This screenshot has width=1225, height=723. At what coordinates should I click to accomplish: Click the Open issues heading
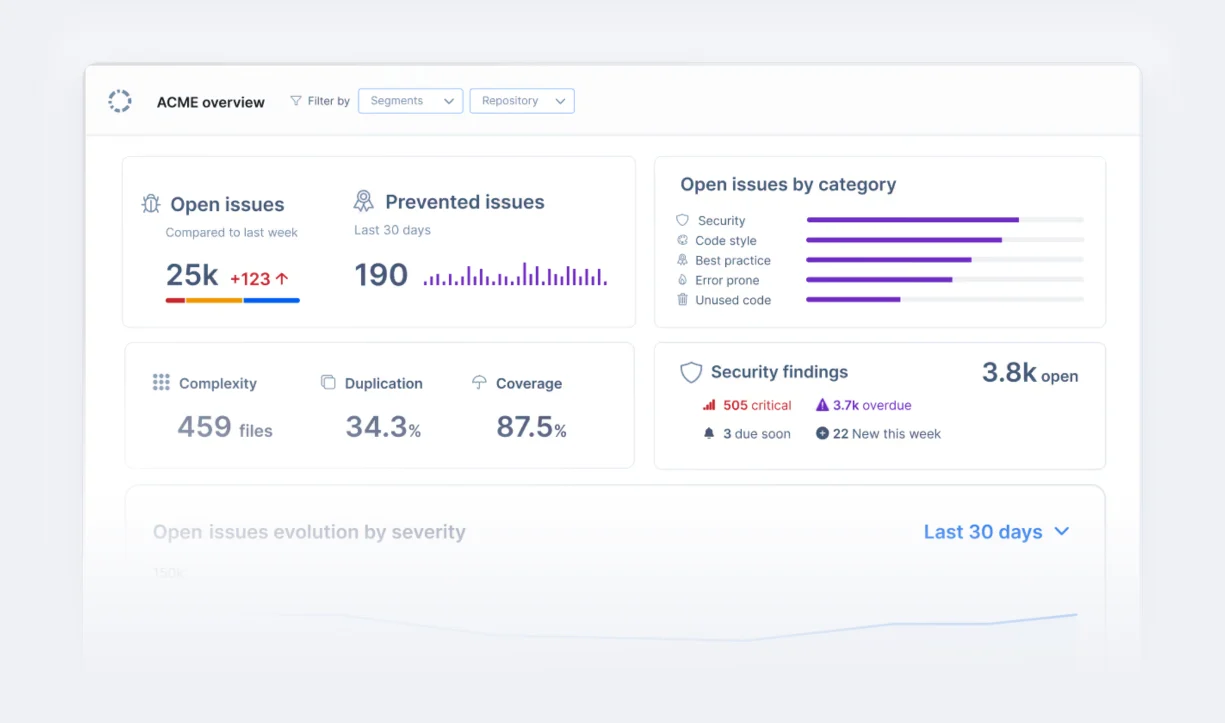(227, 204)
